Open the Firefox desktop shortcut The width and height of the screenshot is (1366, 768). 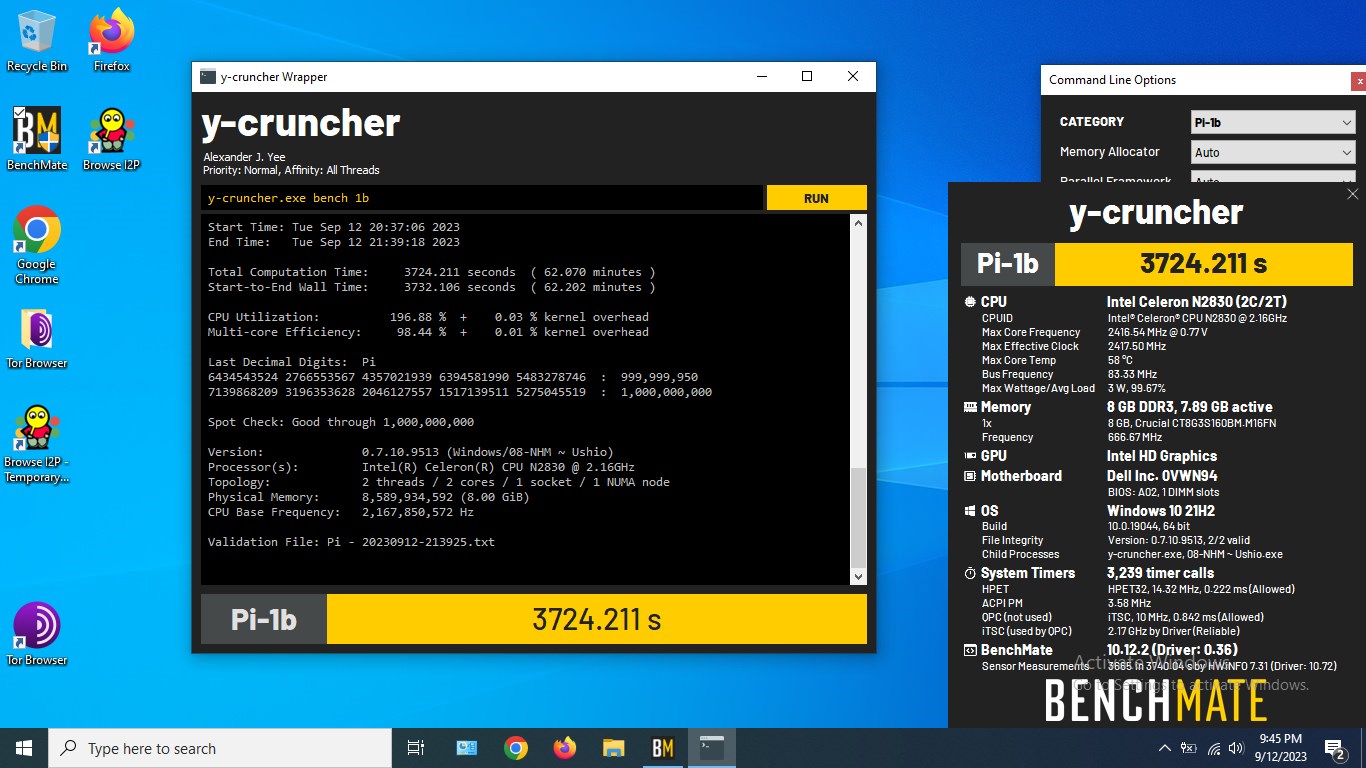(112, 40)
